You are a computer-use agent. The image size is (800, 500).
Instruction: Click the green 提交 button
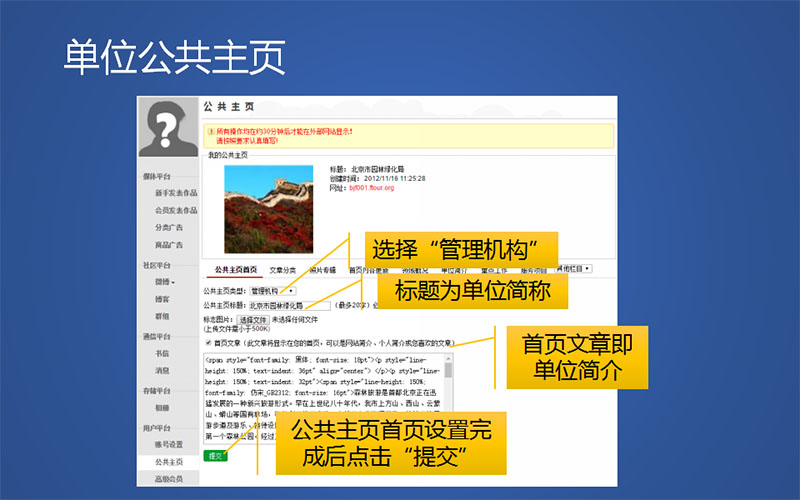(x=214, y=455)
